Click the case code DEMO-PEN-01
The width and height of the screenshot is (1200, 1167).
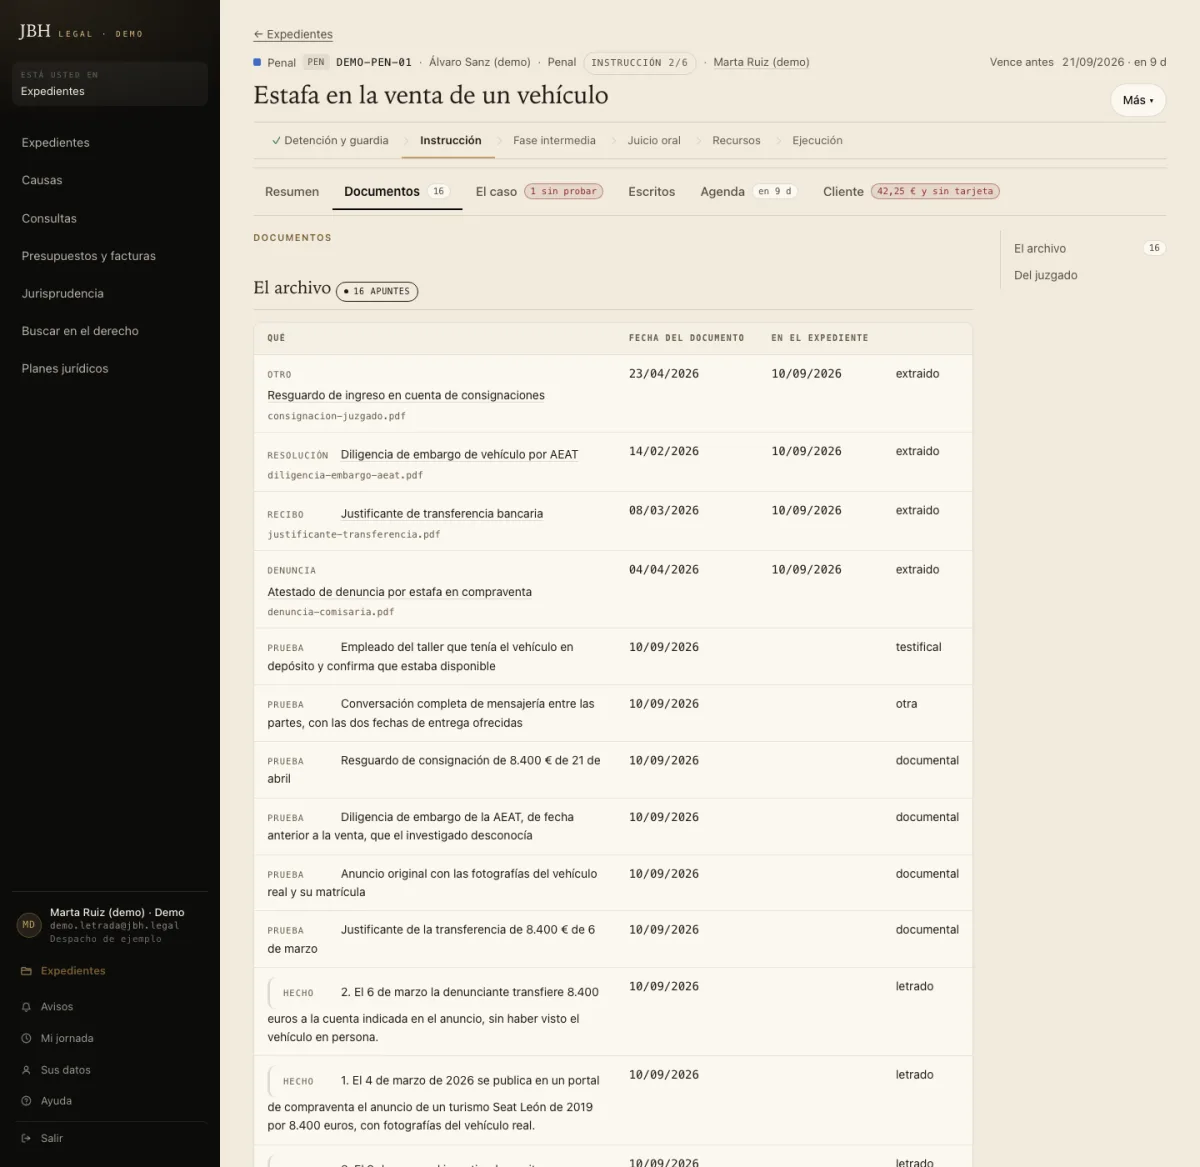(374, 62)
